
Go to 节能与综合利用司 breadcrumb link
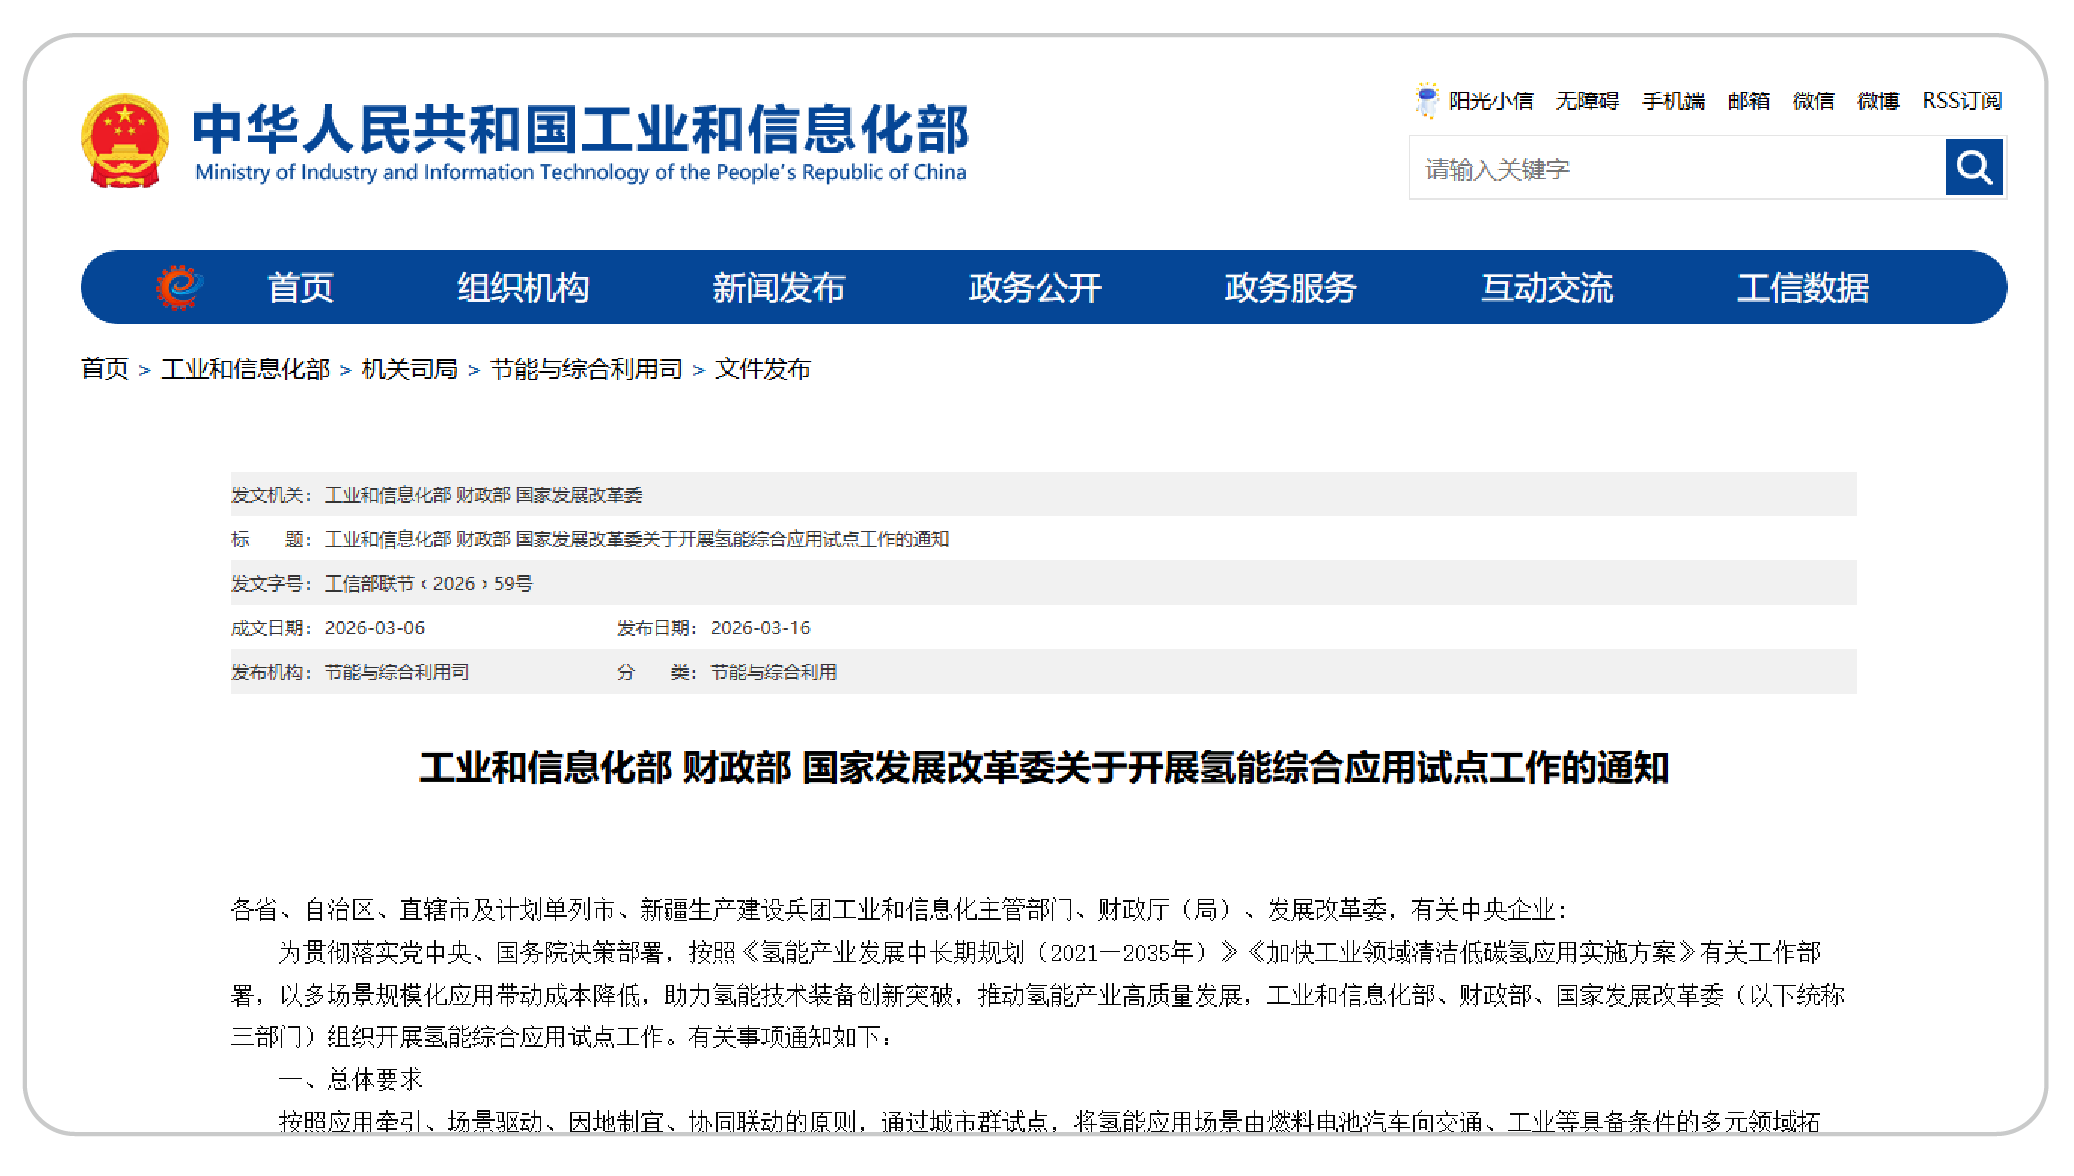[x=586, y=369]
